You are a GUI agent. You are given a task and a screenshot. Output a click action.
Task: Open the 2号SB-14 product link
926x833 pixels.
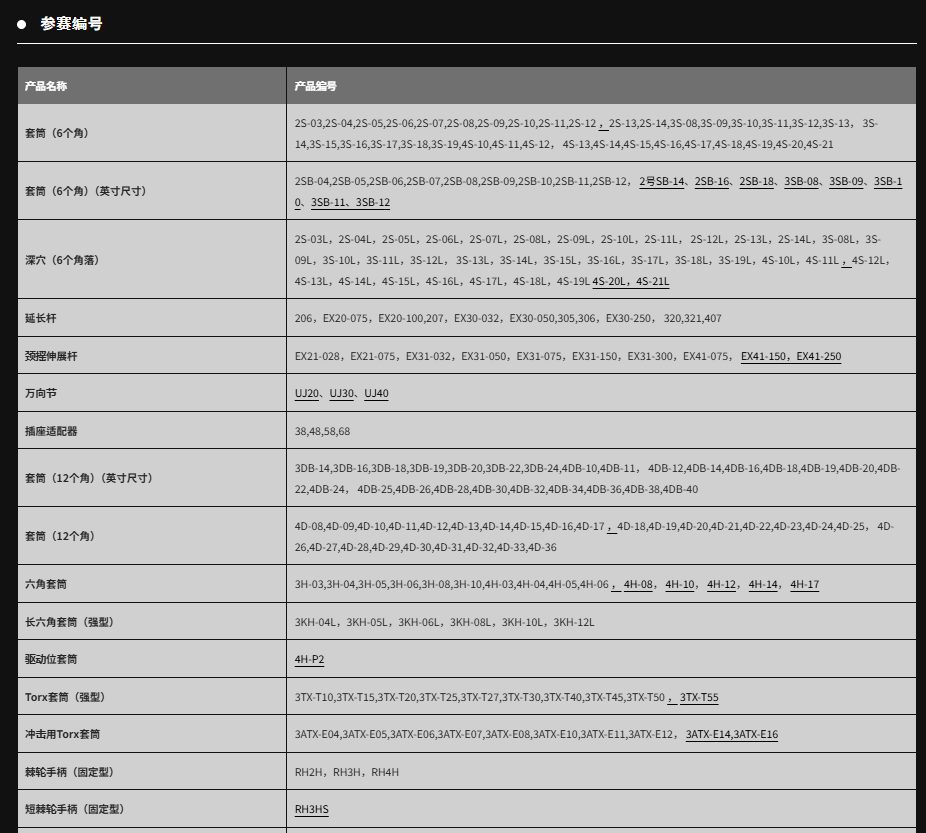(x=662, y=182)
